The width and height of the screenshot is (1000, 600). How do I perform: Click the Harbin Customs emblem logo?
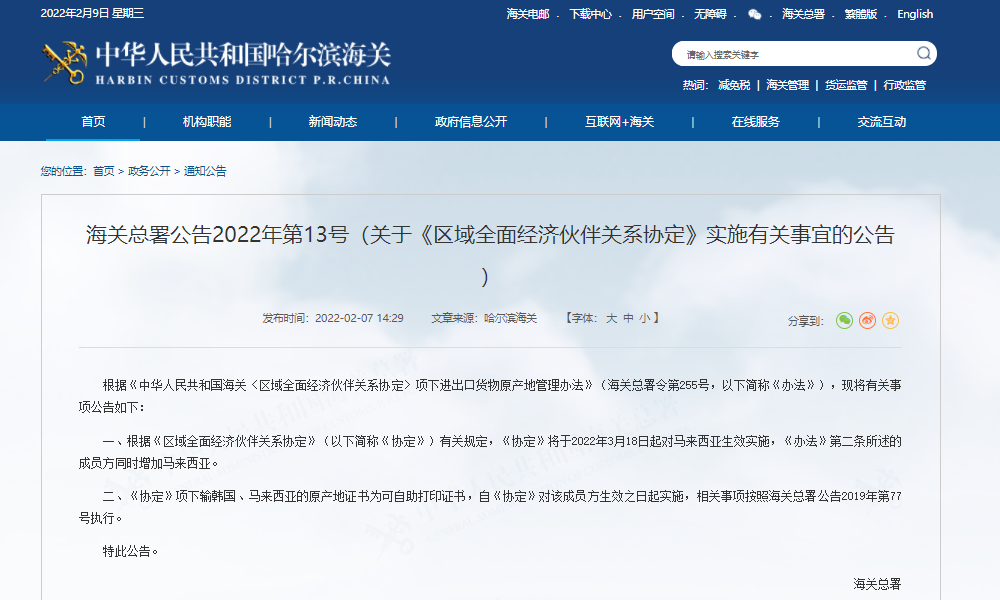[x=62, y=62]
